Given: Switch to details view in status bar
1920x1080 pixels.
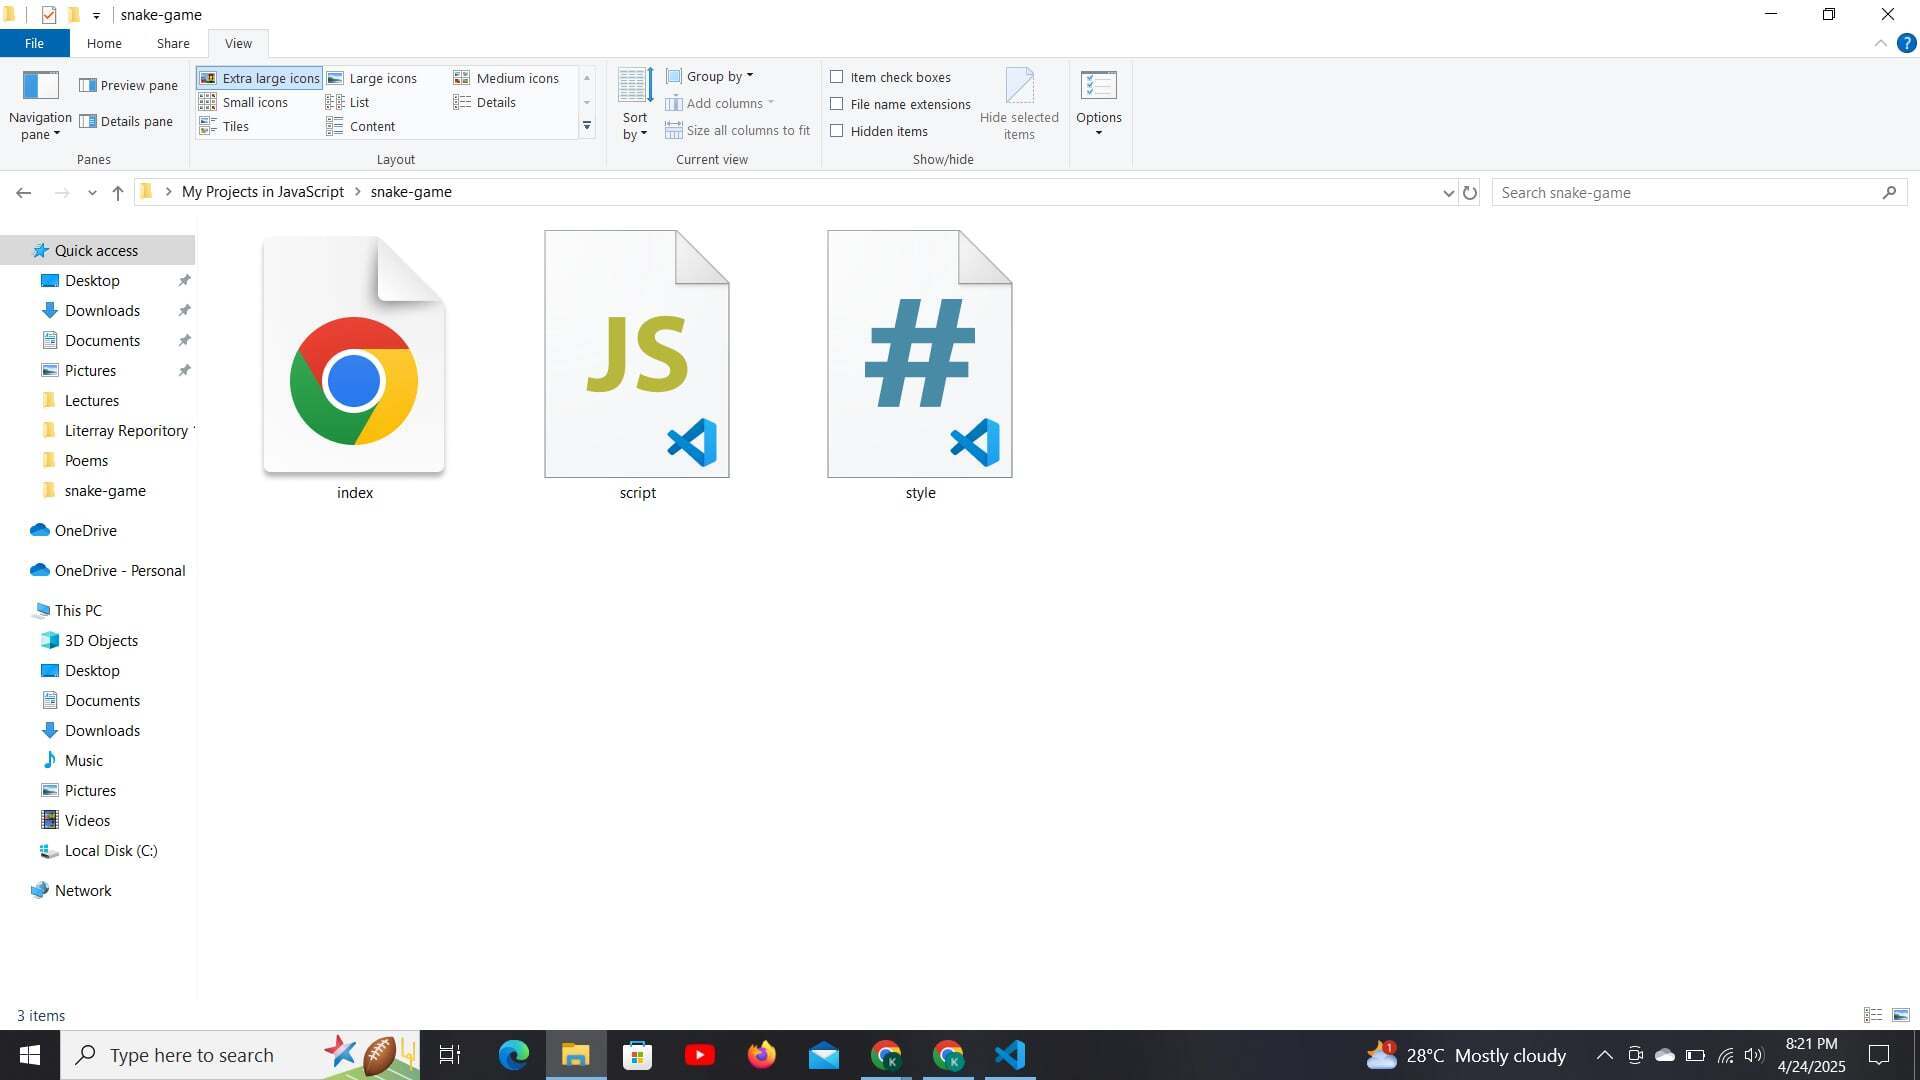Looking at the screenshot, I should click(x=1873, y=1015).
